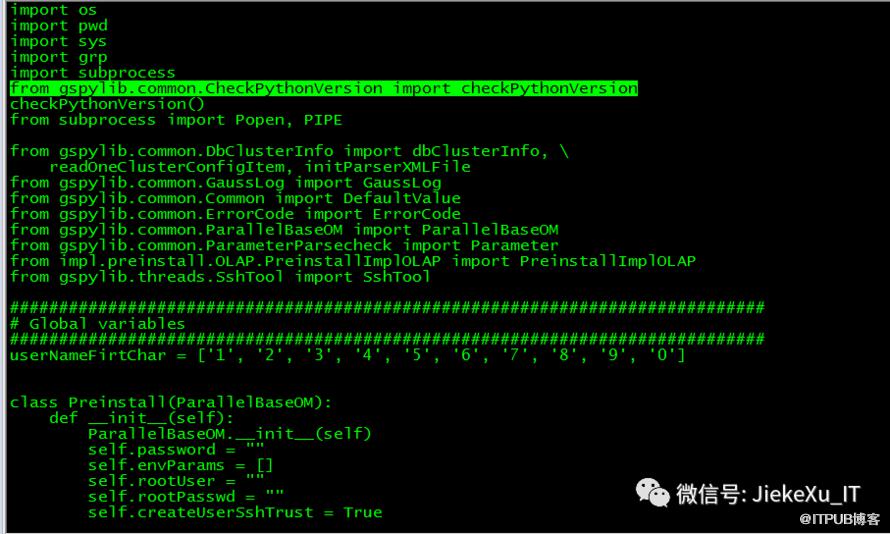Click the ErrorCode import line
The image size is (890, 534).
(235, 214)
